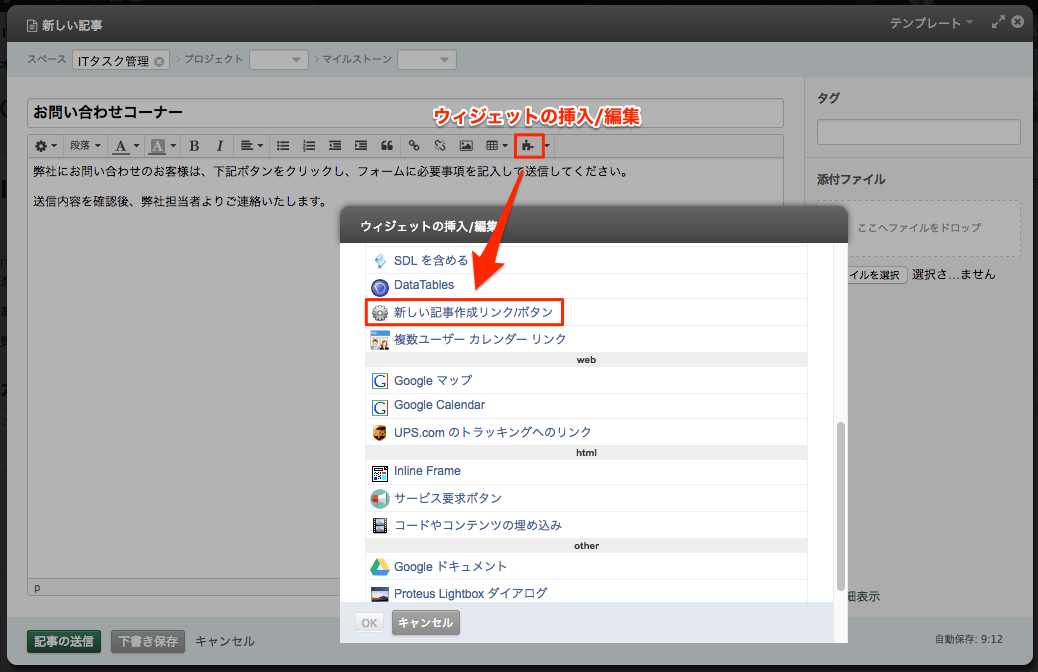Apply blockquote formatting
This screenshot has width=1038, height=672.
pos(386,146)
